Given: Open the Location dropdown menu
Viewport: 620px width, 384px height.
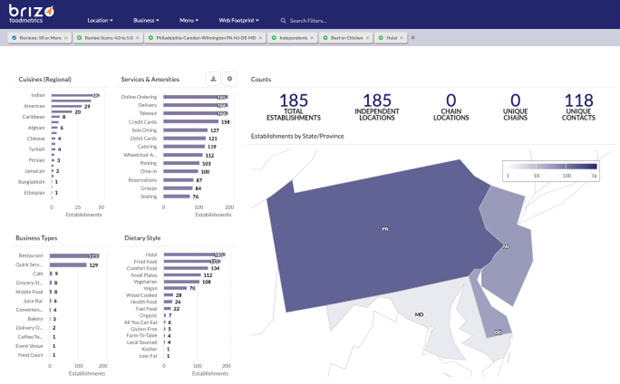Looking at the screenshot, I should (100, 20).
